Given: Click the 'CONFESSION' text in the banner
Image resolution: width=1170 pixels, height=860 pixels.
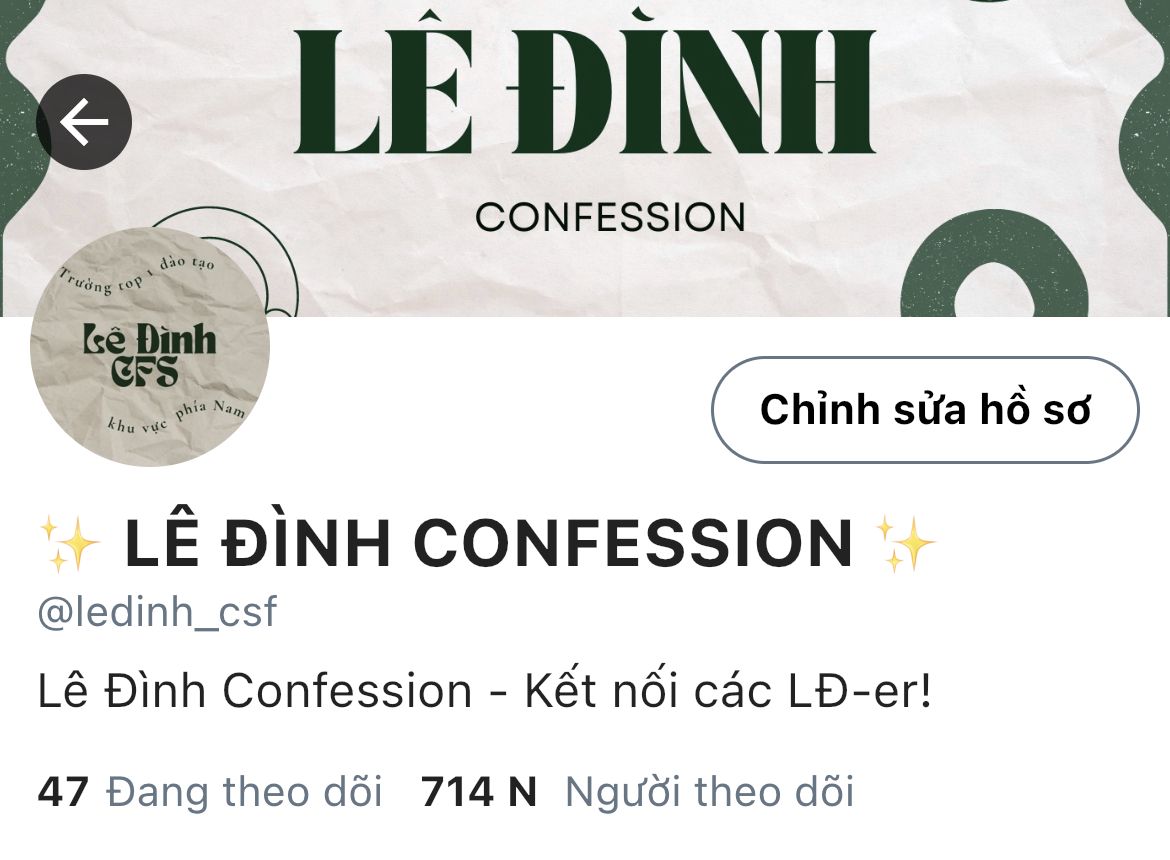Looking at the screenshot, I should click(610, 217).
